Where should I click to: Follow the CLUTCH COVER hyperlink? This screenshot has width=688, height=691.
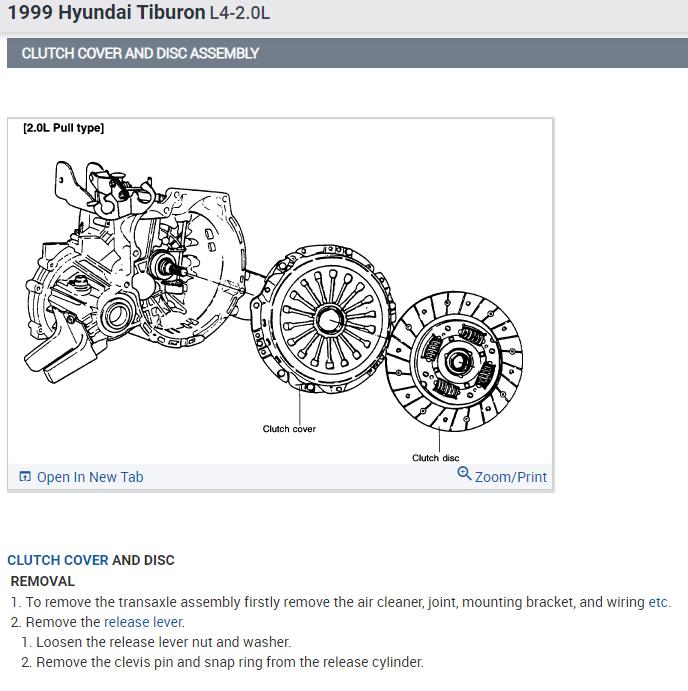coord(58,560)
